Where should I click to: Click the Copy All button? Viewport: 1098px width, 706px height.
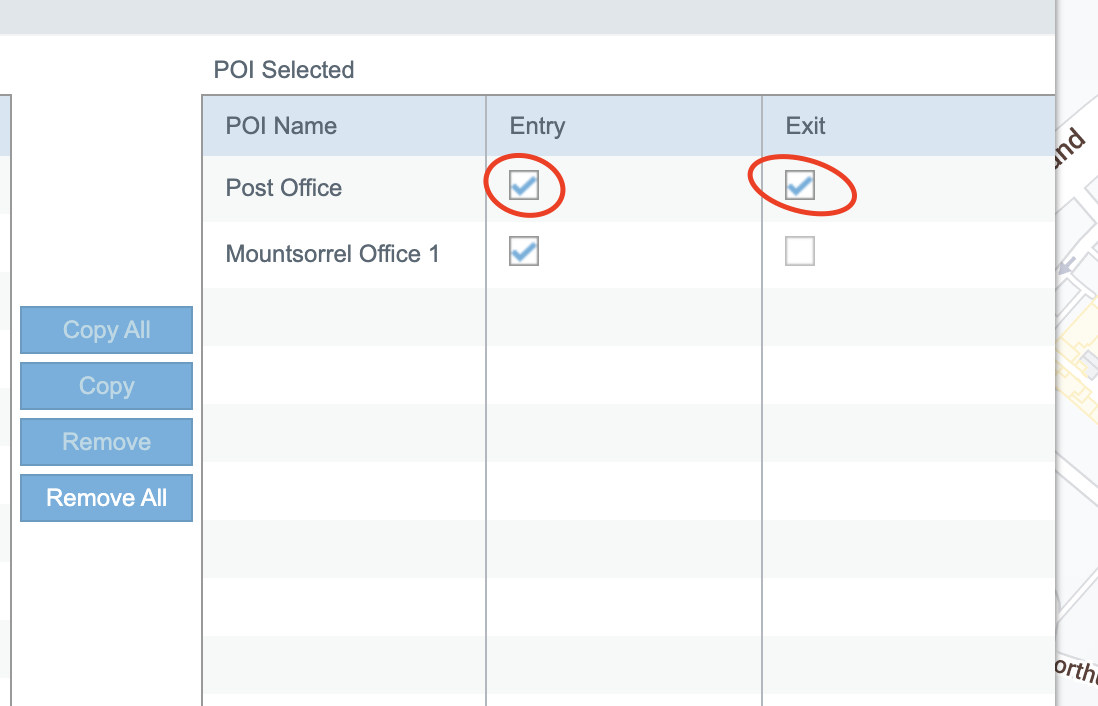point(106,330)
